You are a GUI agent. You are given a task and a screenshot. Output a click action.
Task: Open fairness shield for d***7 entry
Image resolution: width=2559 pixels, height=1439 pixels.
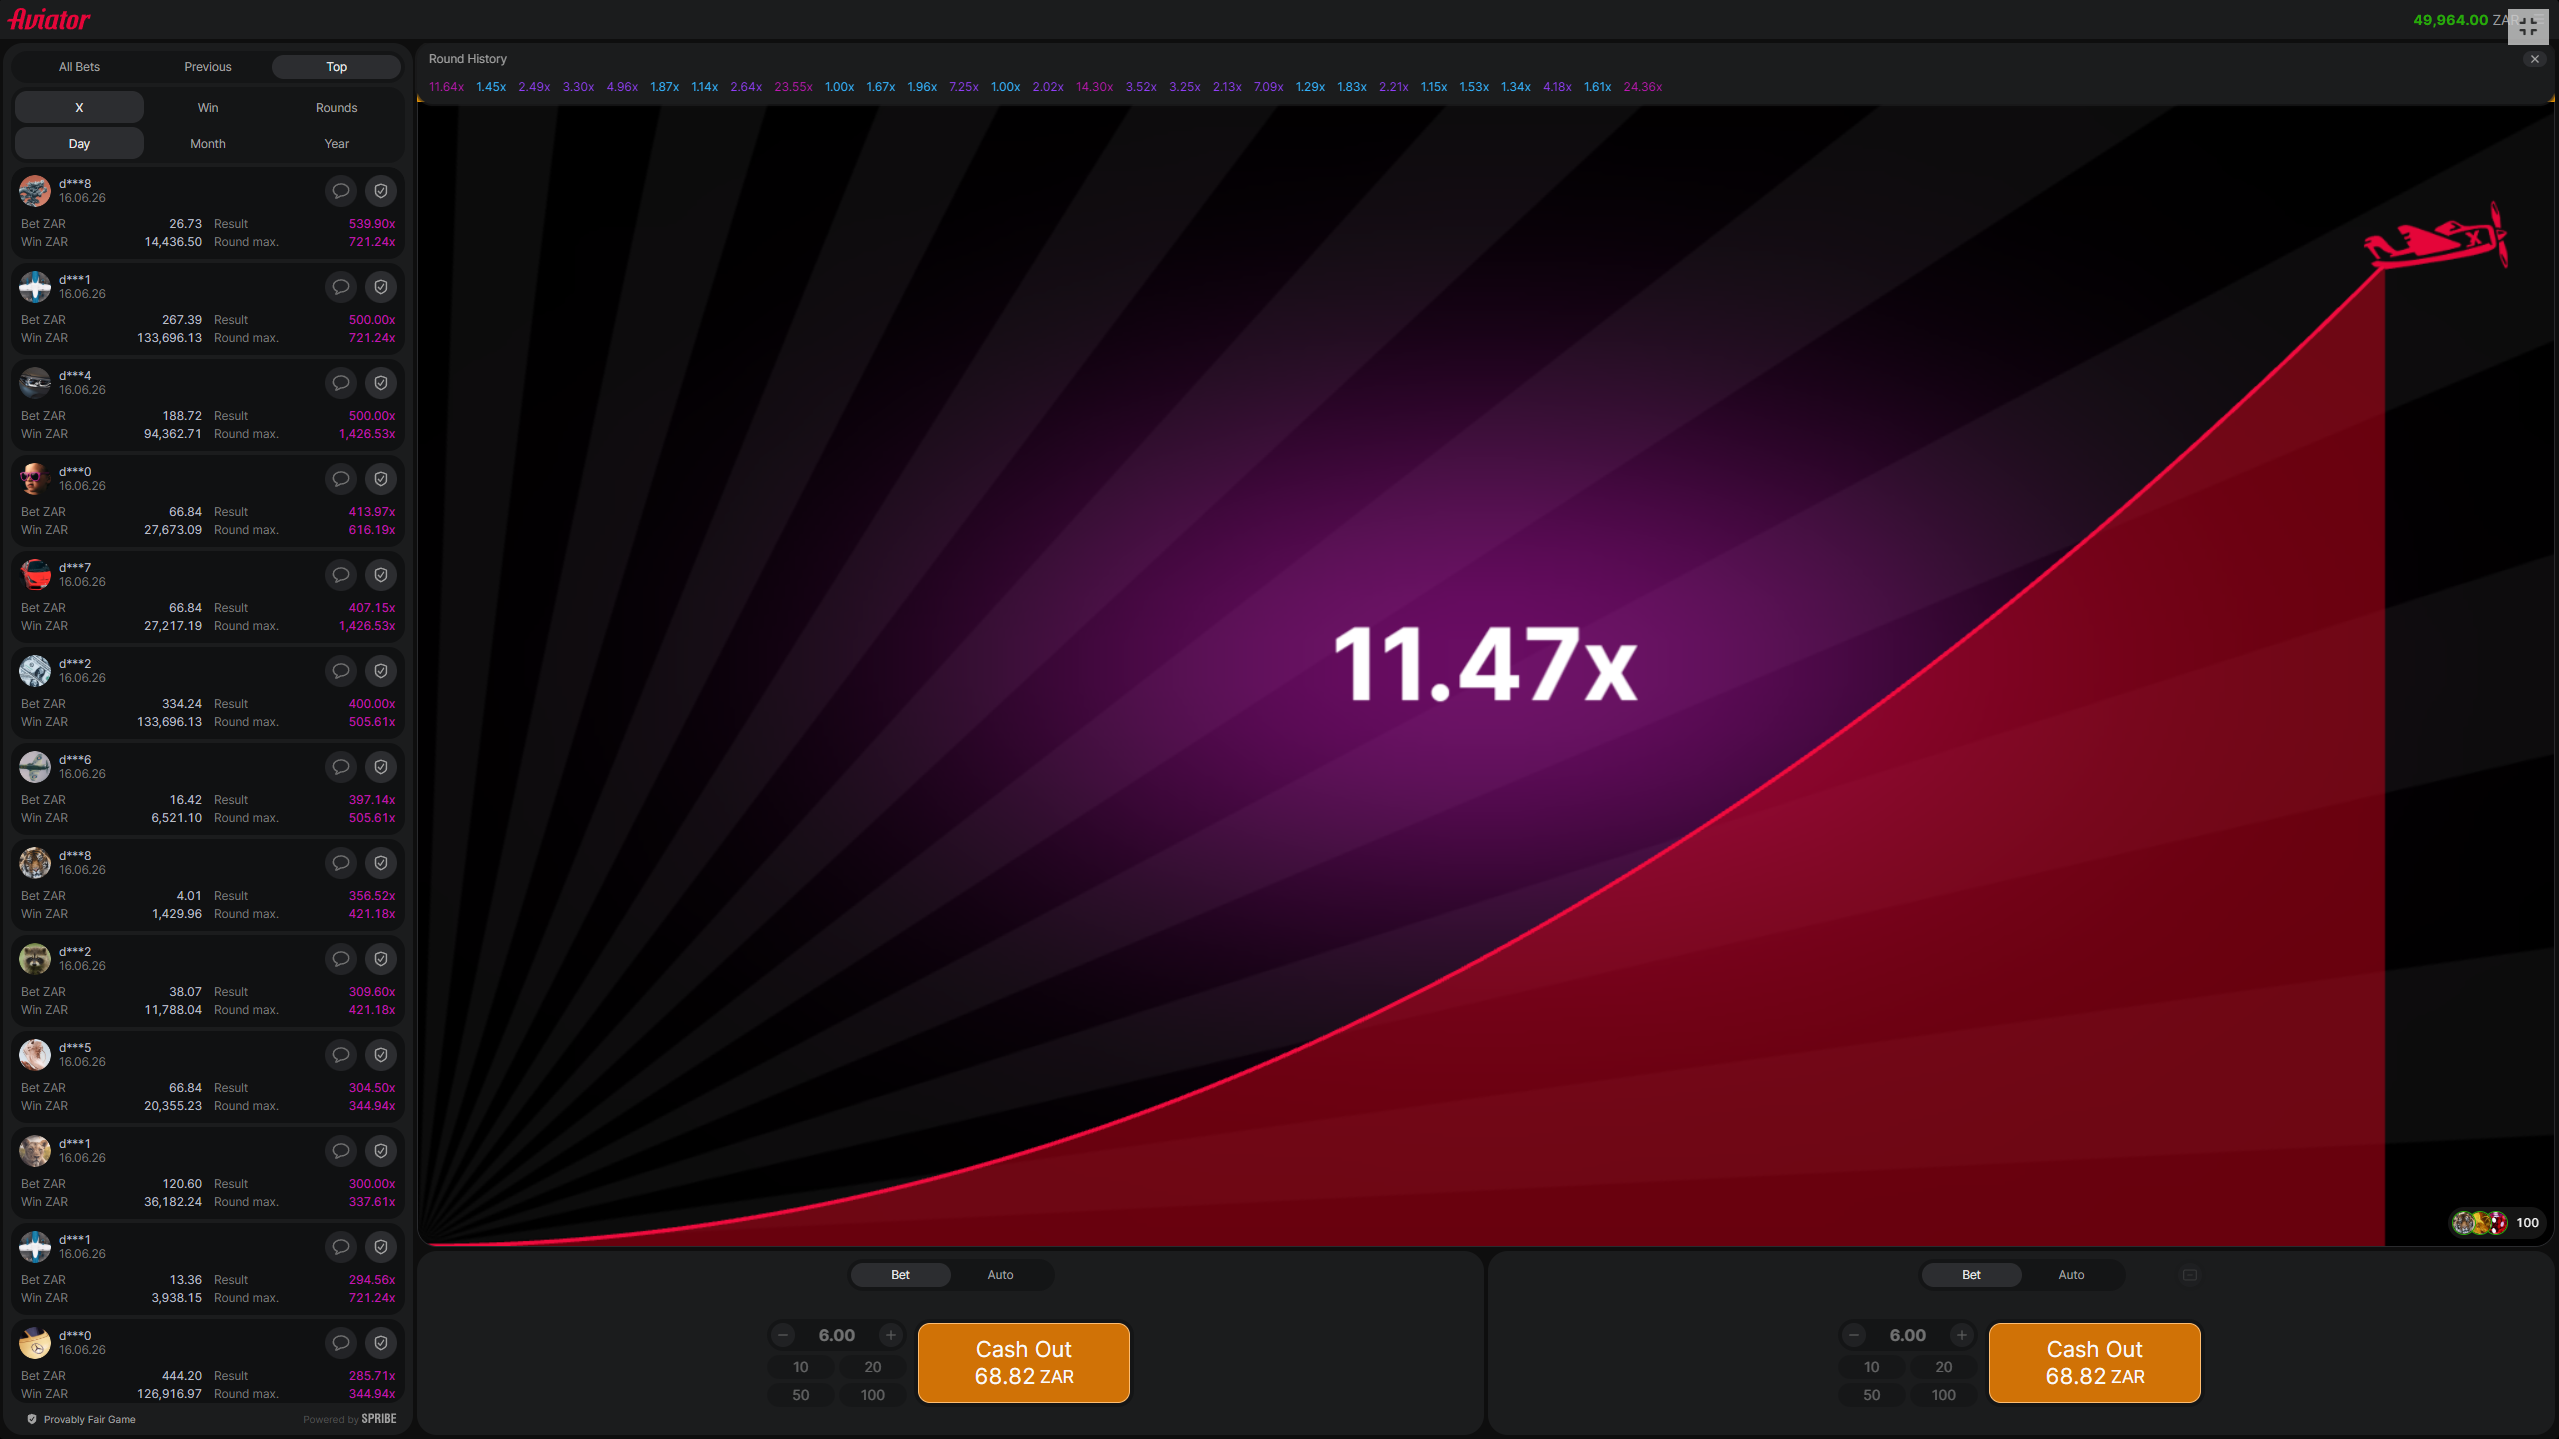[x=381, y=575]
